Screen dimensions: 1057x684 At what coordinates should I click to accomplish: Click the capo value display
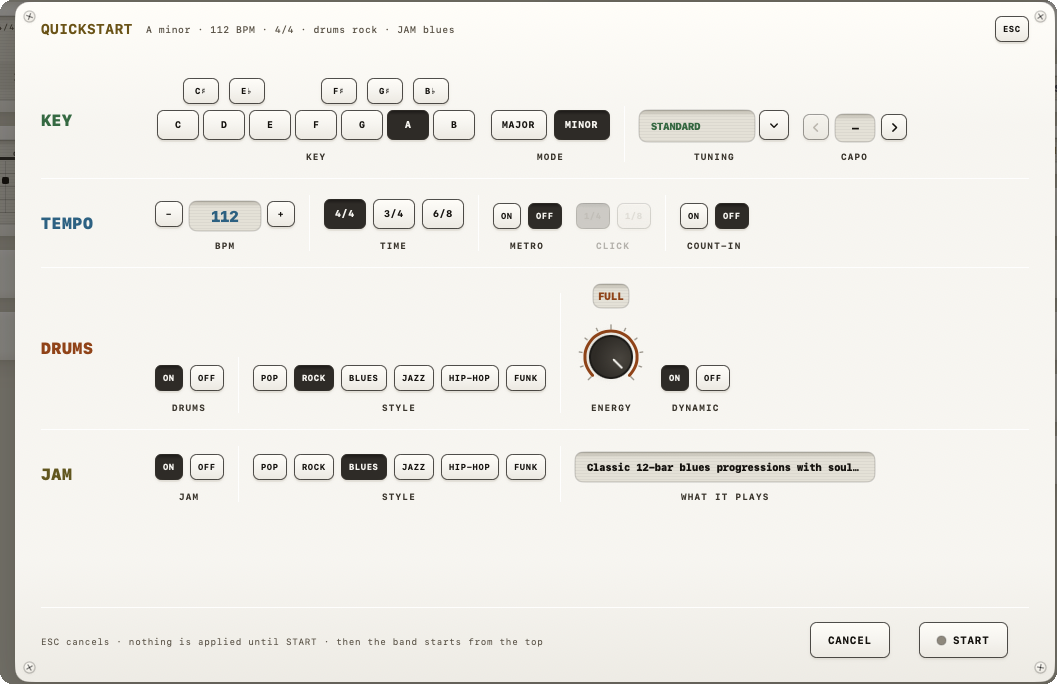[x=855, y=127]
